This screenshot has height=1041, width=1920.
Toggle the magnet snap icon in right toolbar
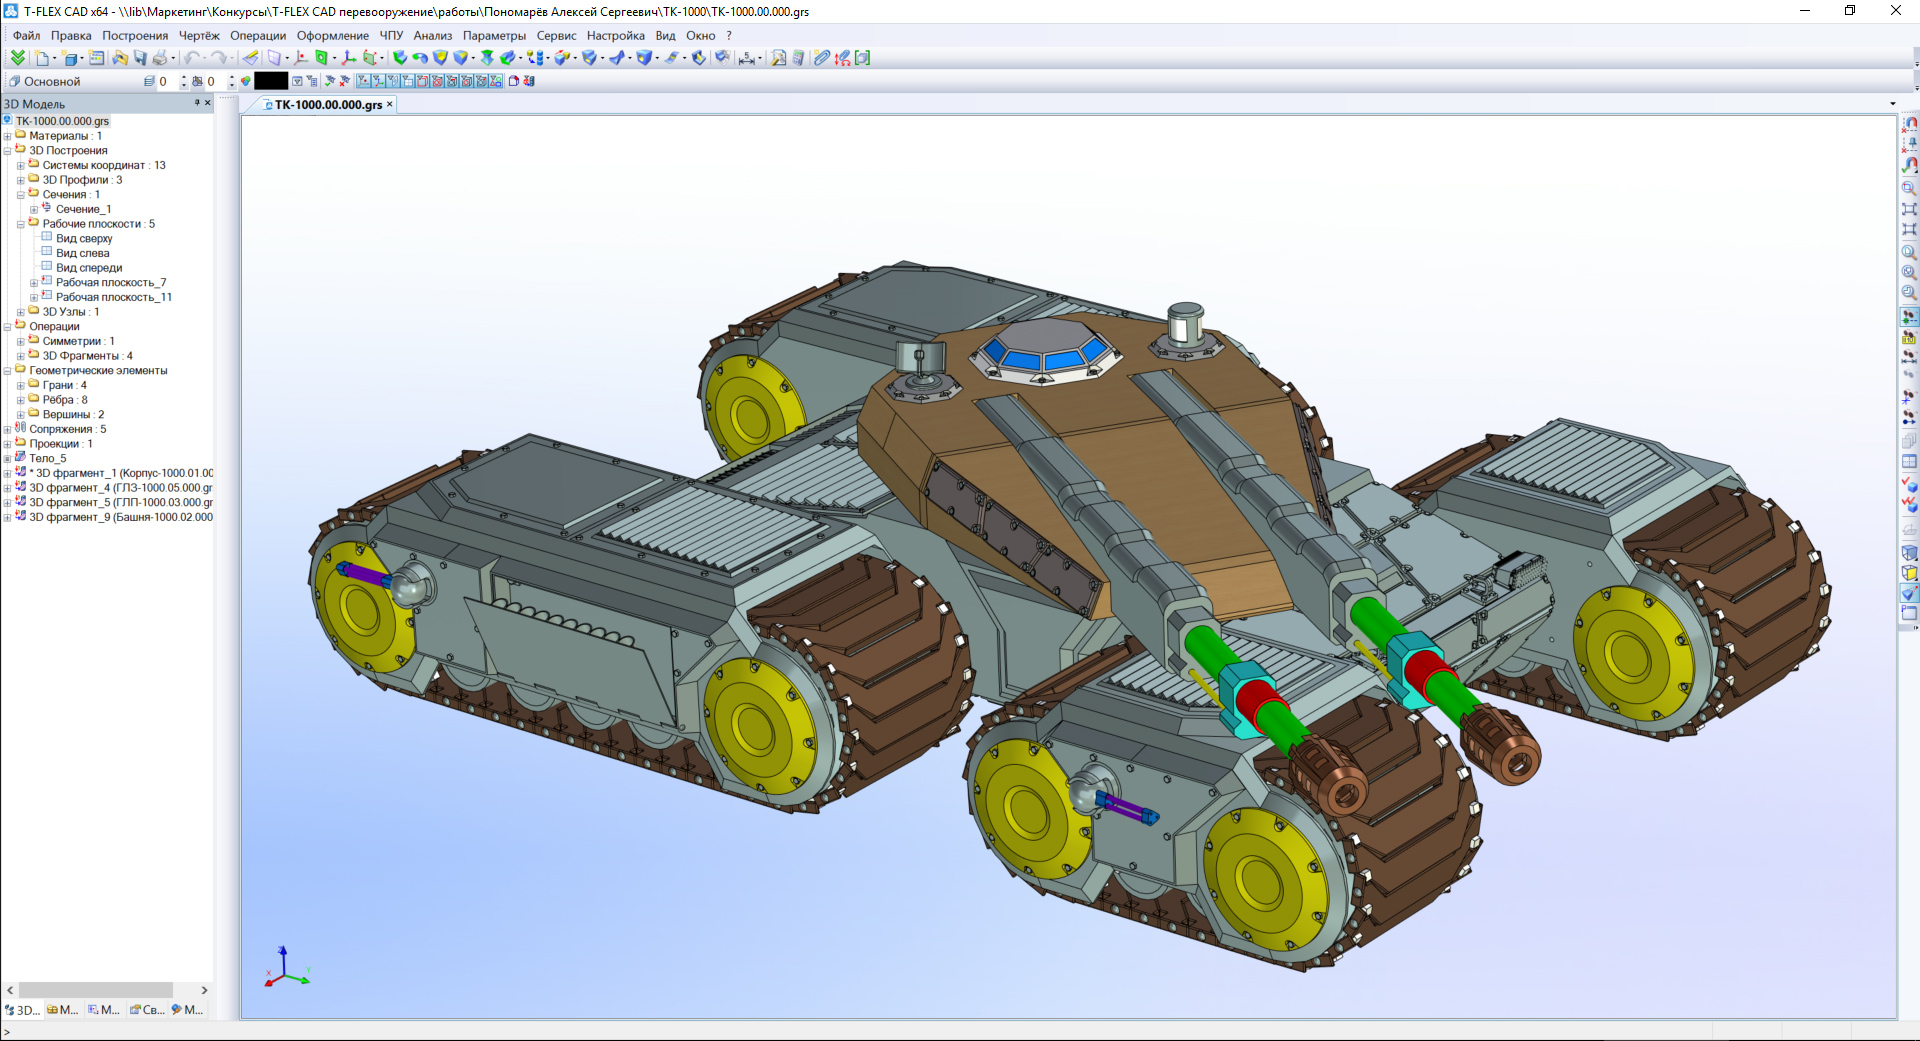pos(1909,165)
